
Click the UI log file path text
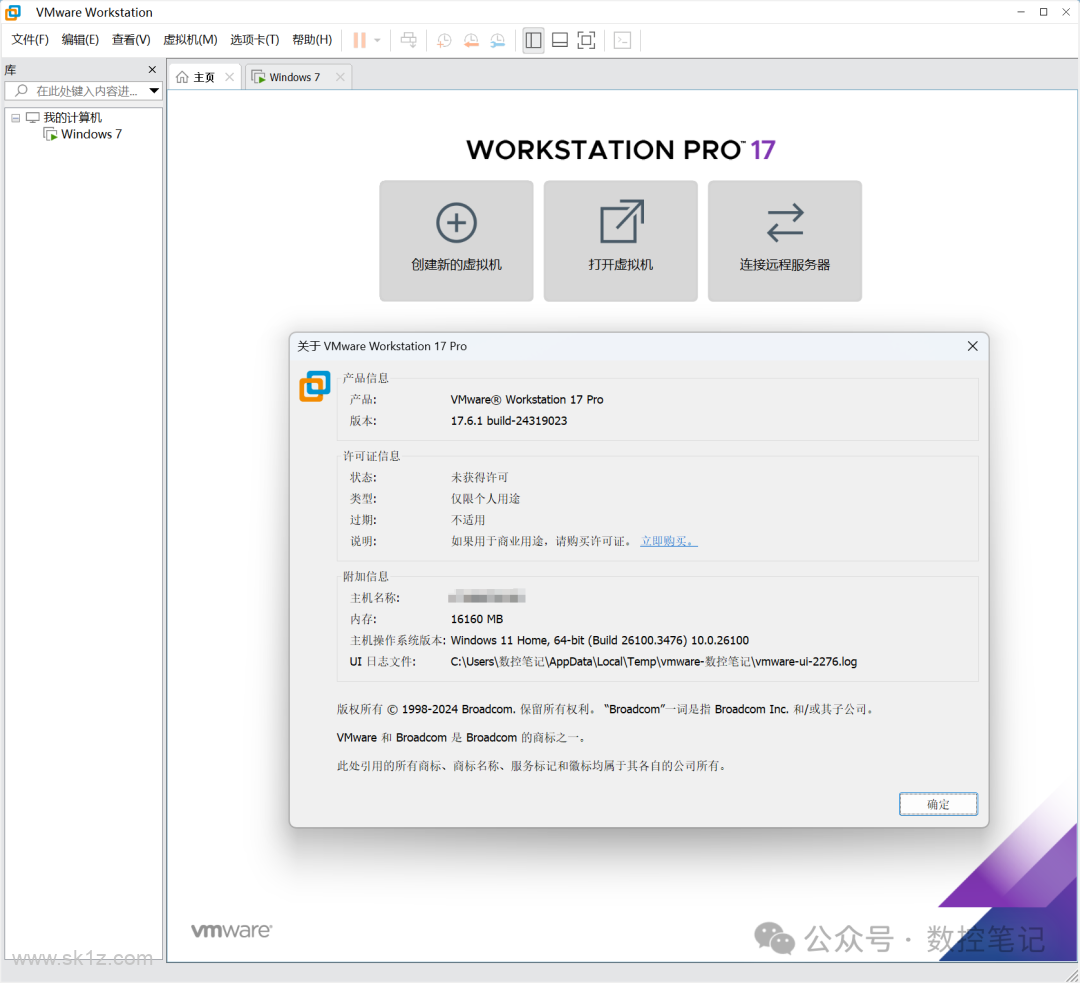pyautogui.click(x=654, y=662)
